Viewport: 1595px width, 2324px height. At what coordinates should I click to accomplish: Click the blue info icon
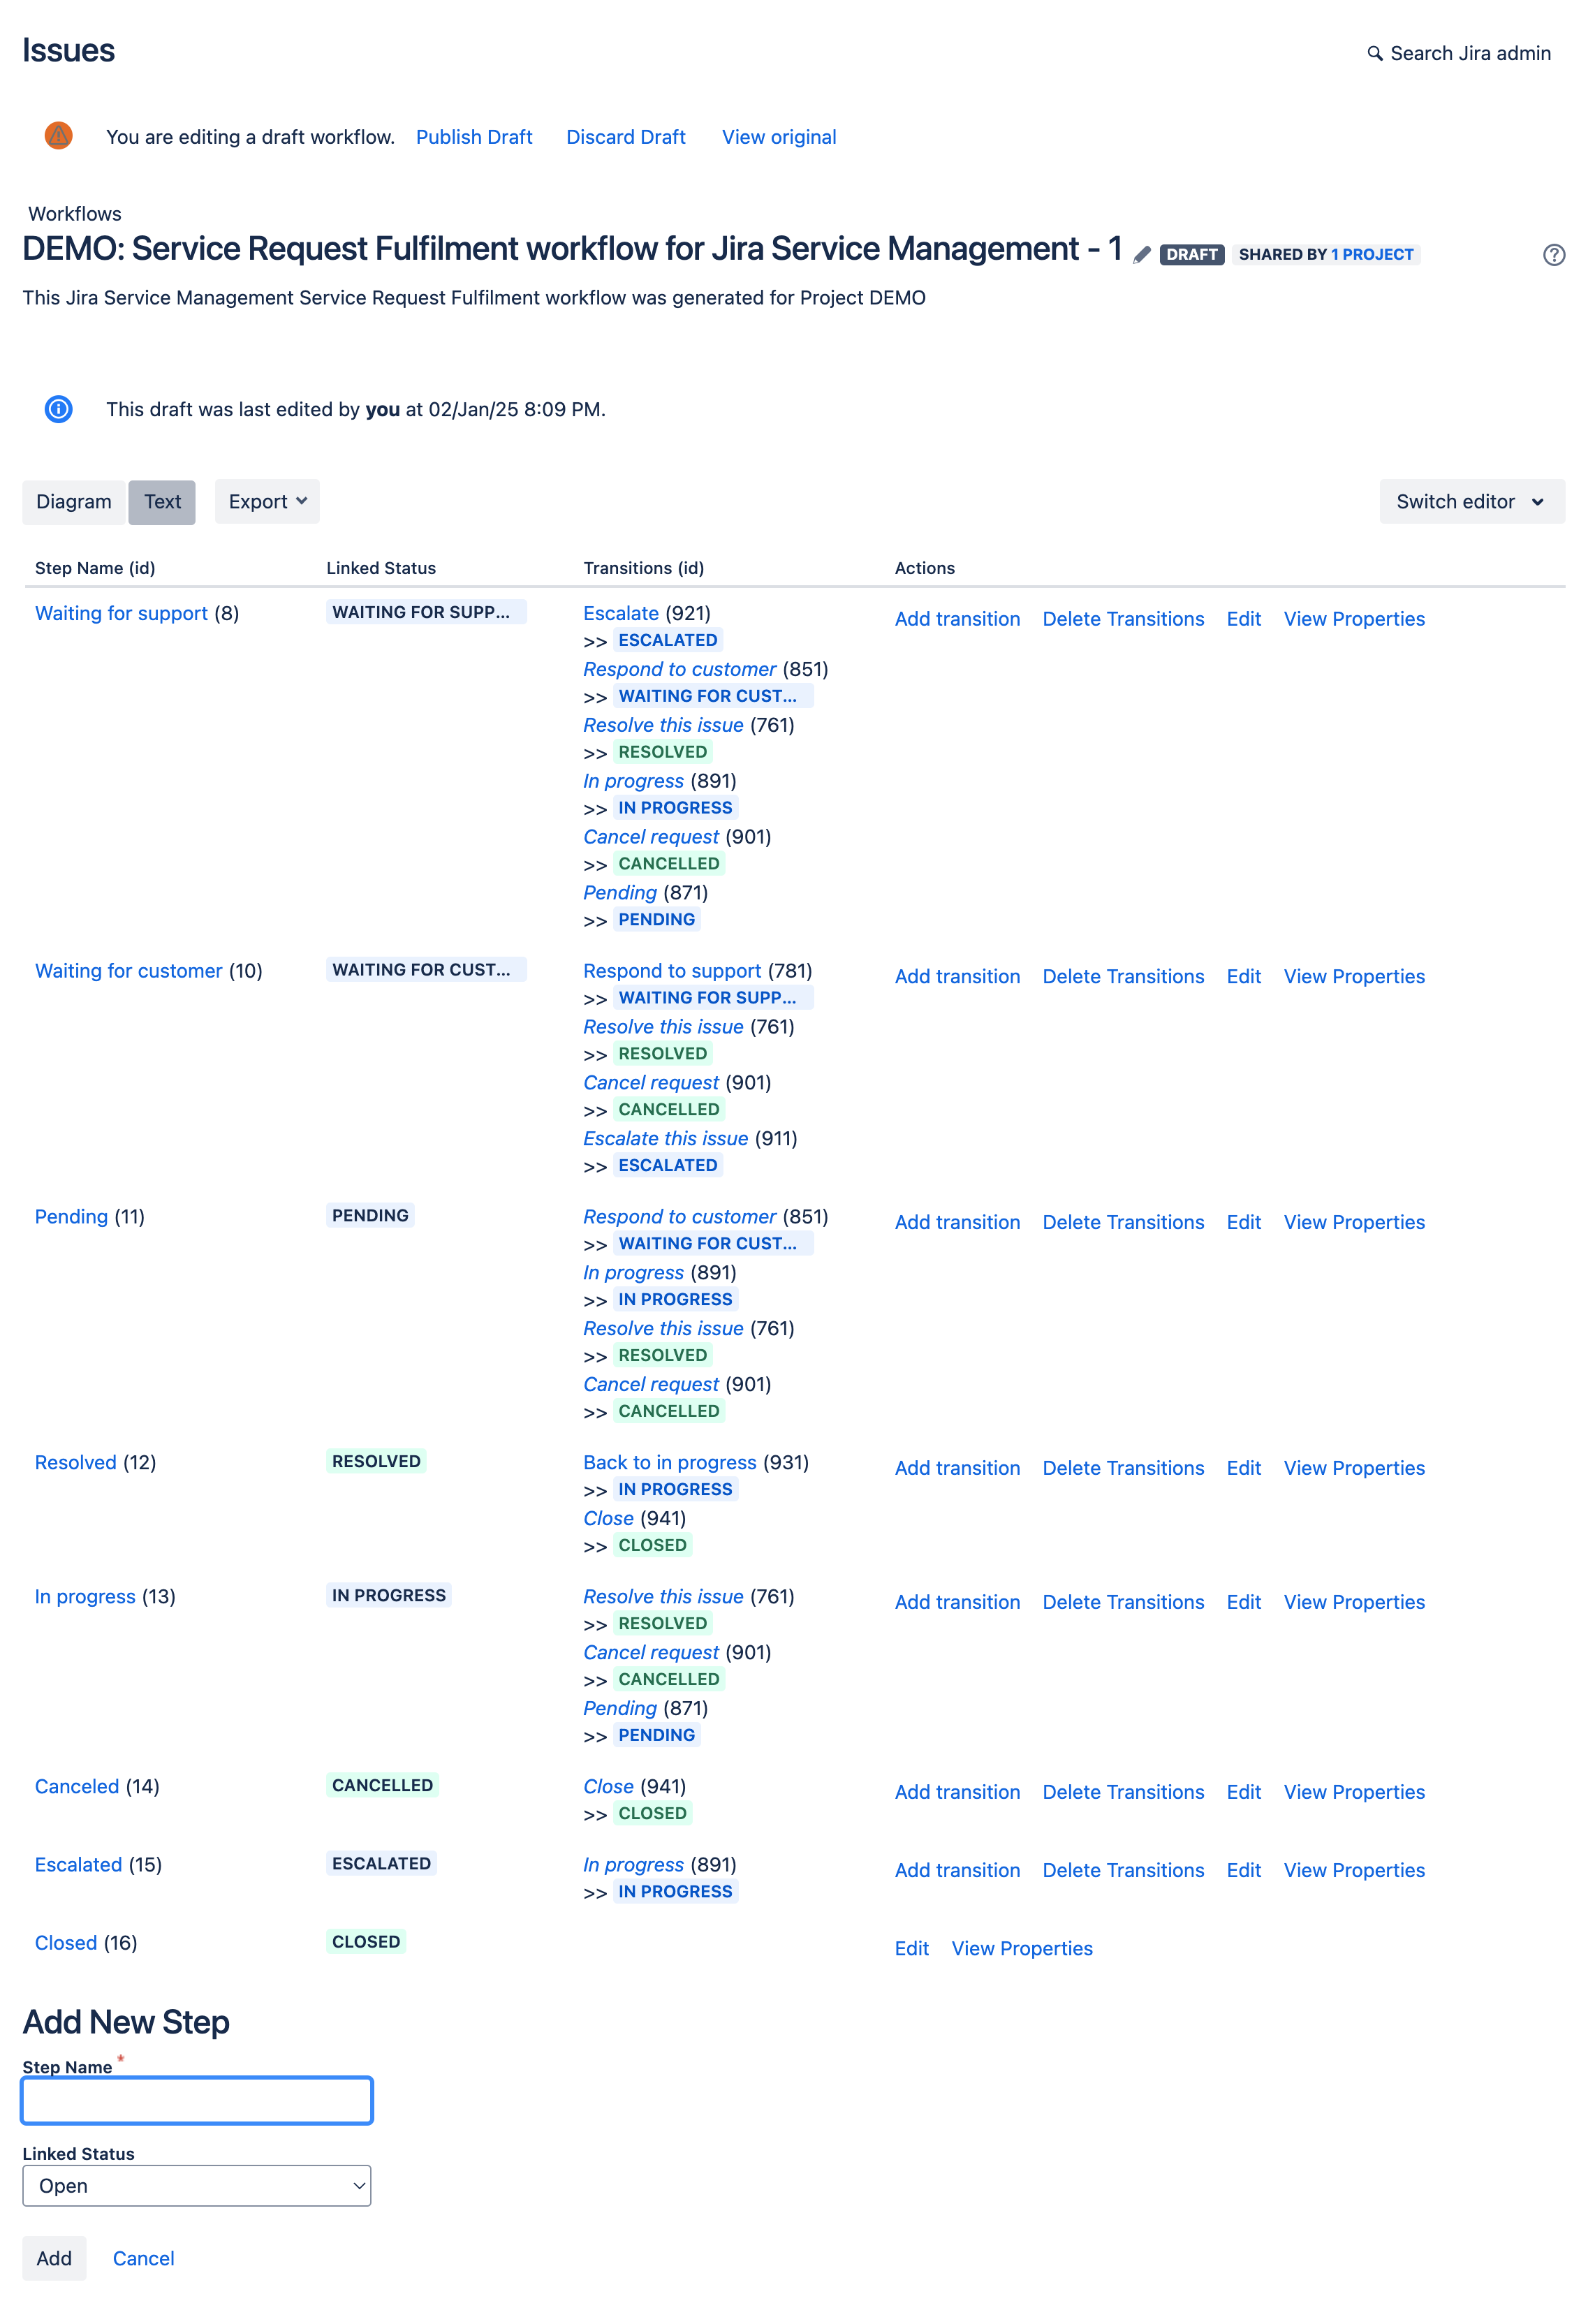click(59, 408)
